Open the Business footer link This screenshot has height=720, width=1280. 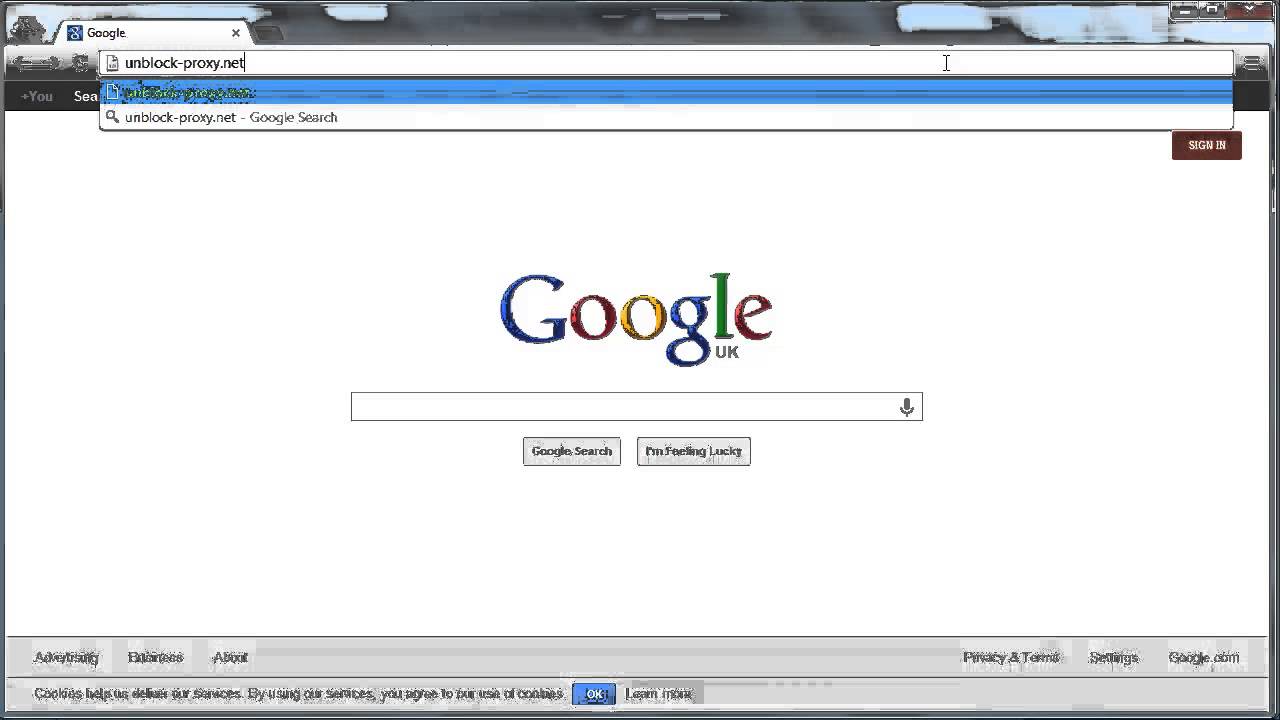tap(156, 657)
